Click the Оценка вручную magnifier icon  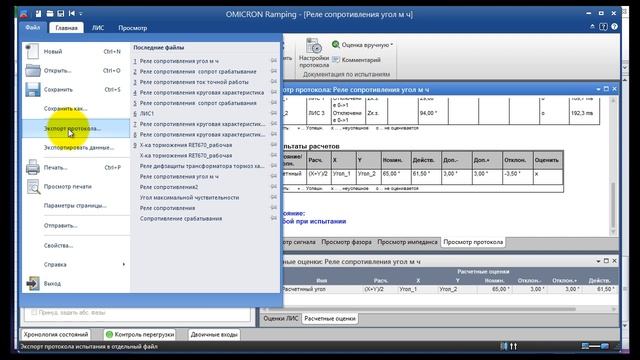click(336, 44)
